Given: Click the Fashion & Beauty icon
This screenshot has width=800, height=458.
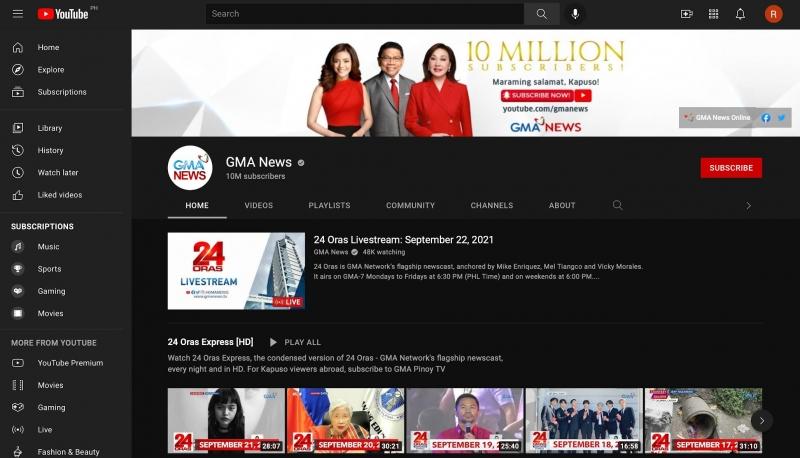Looking at the screenshot, I should click(18, 452).
